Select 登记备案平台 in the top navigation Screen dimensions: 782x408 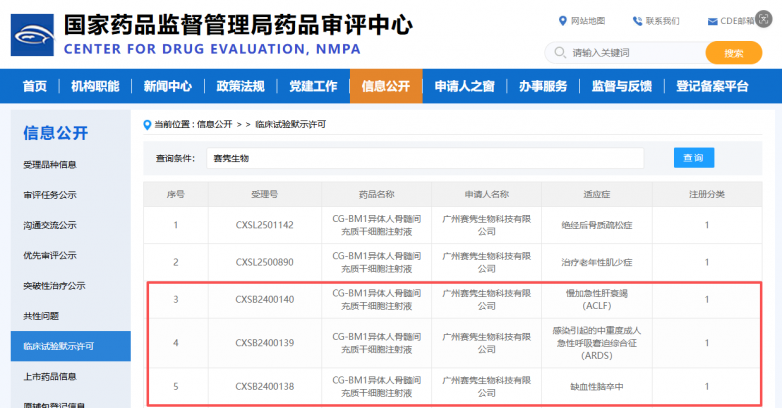click(x=712, y=86)
